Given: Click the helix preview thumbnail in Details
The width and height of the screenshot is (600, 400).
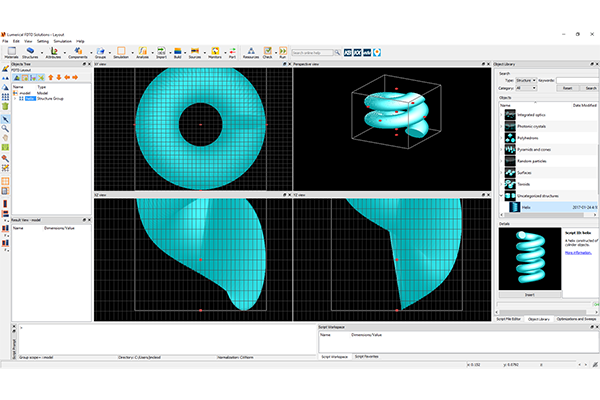Looking at the screenshot, I should point(530,259).
